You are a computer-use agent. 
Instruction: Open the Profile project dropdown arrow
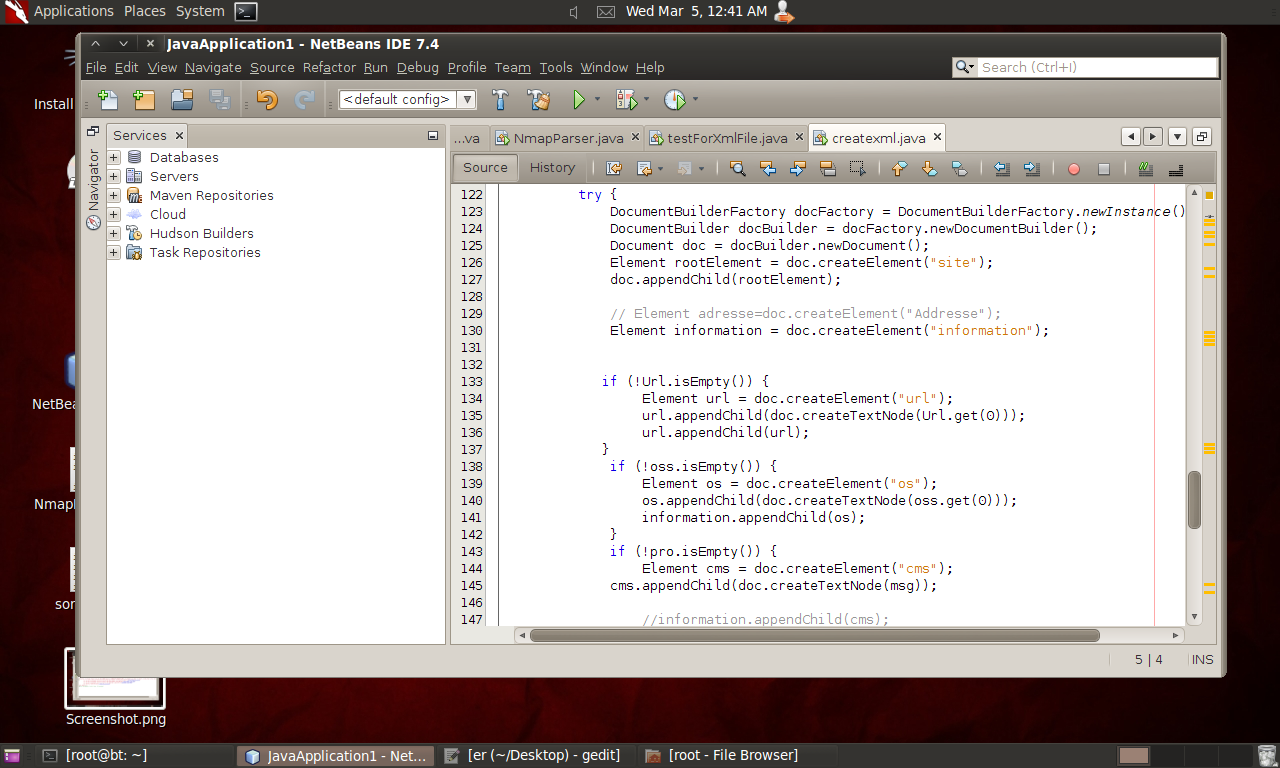[695, 100]
